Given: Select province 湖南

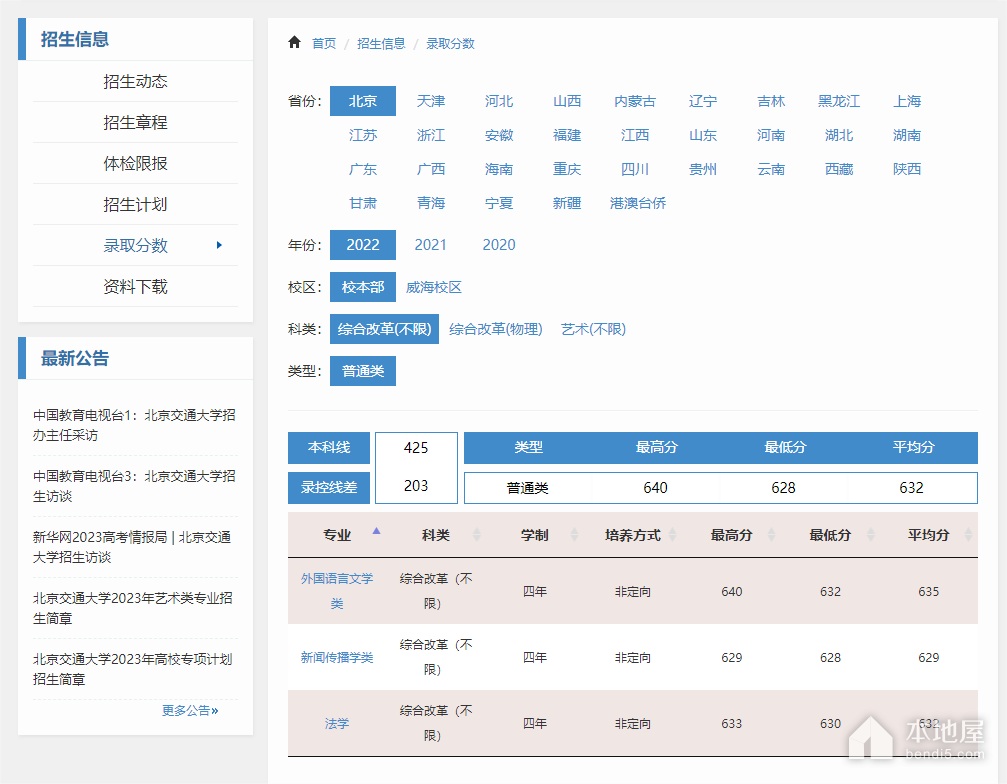Looking at the screenshot, I should tap(907, 135).
